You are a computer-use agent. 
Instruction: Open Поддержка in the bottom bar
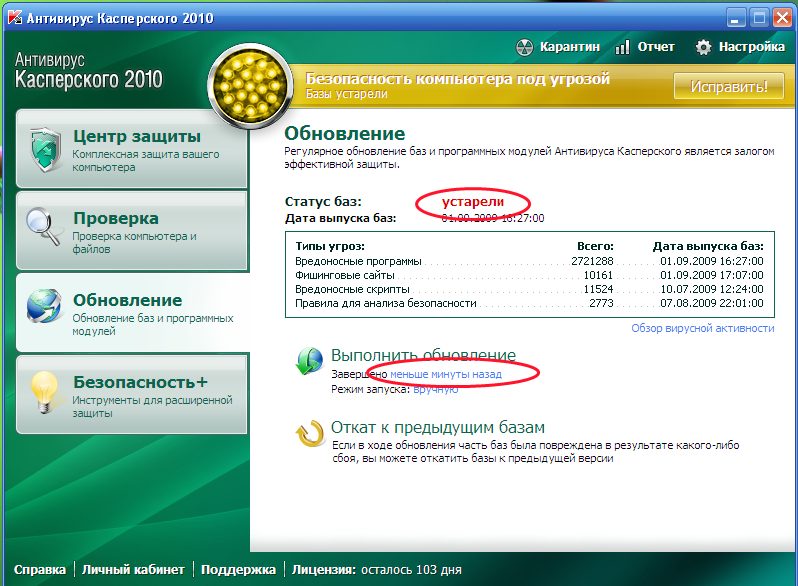(238, 569)
